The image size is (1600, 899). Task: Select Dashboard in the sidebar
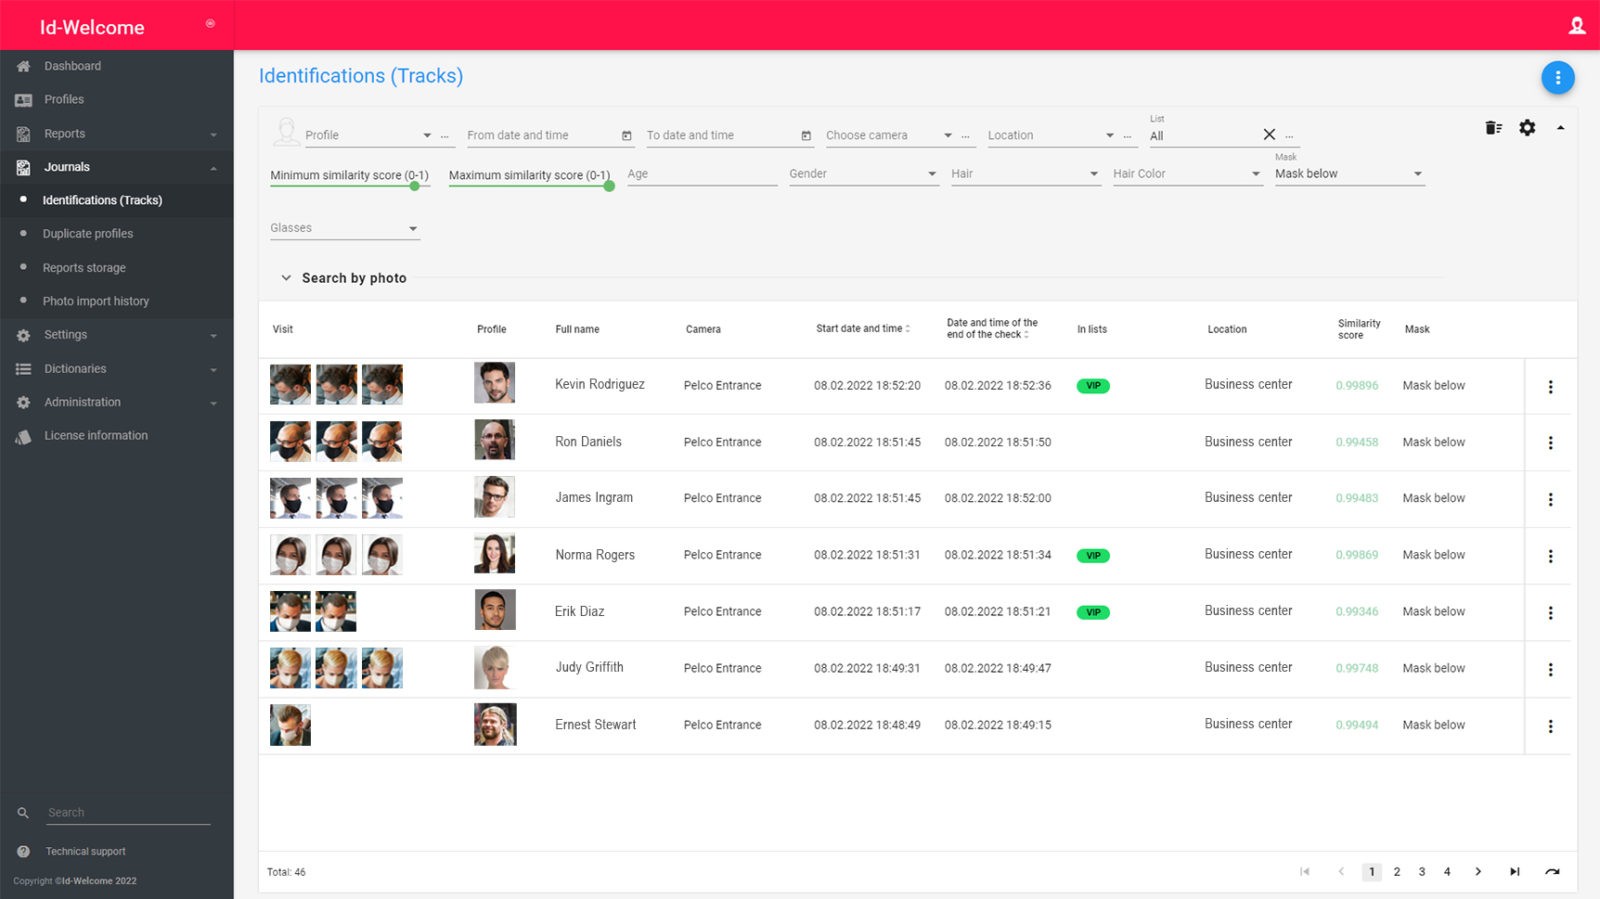(72, 66)
